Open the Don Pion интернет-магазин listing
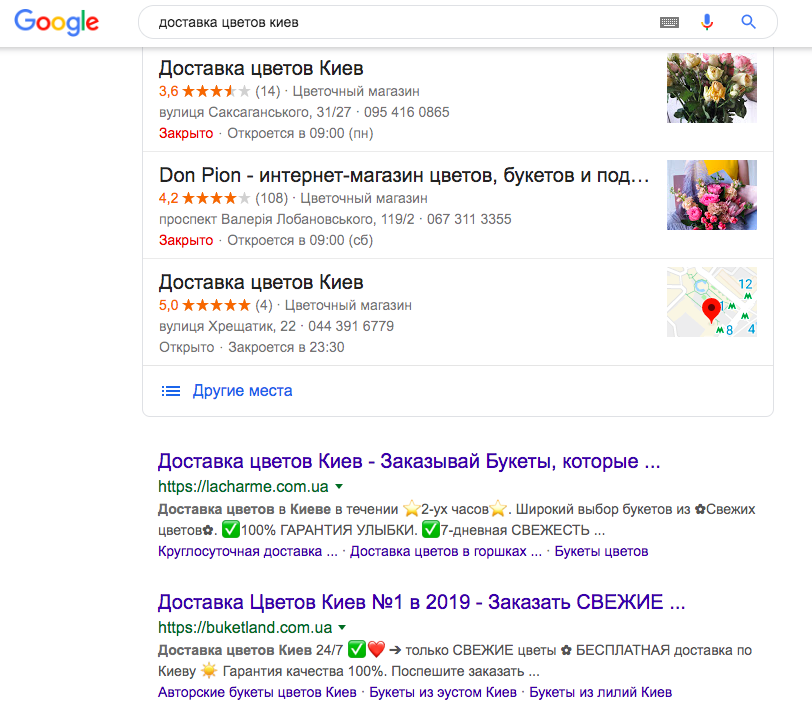 404,175
